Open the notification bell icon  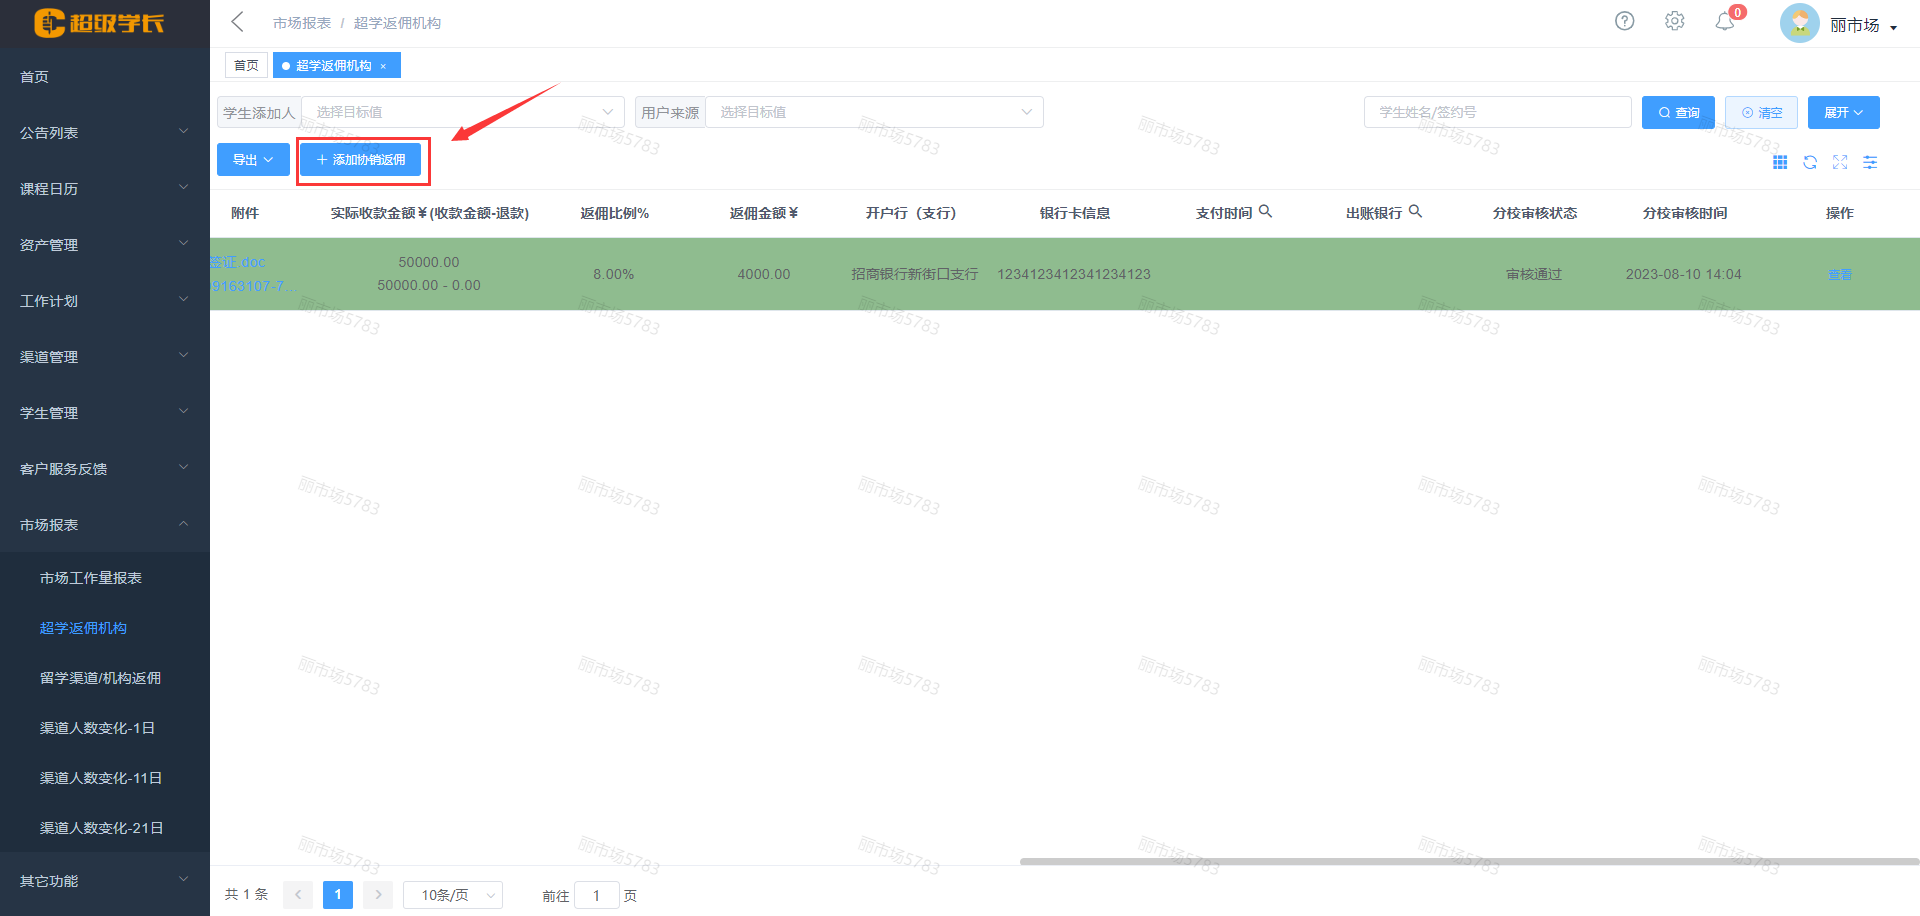click(1724, 21)
